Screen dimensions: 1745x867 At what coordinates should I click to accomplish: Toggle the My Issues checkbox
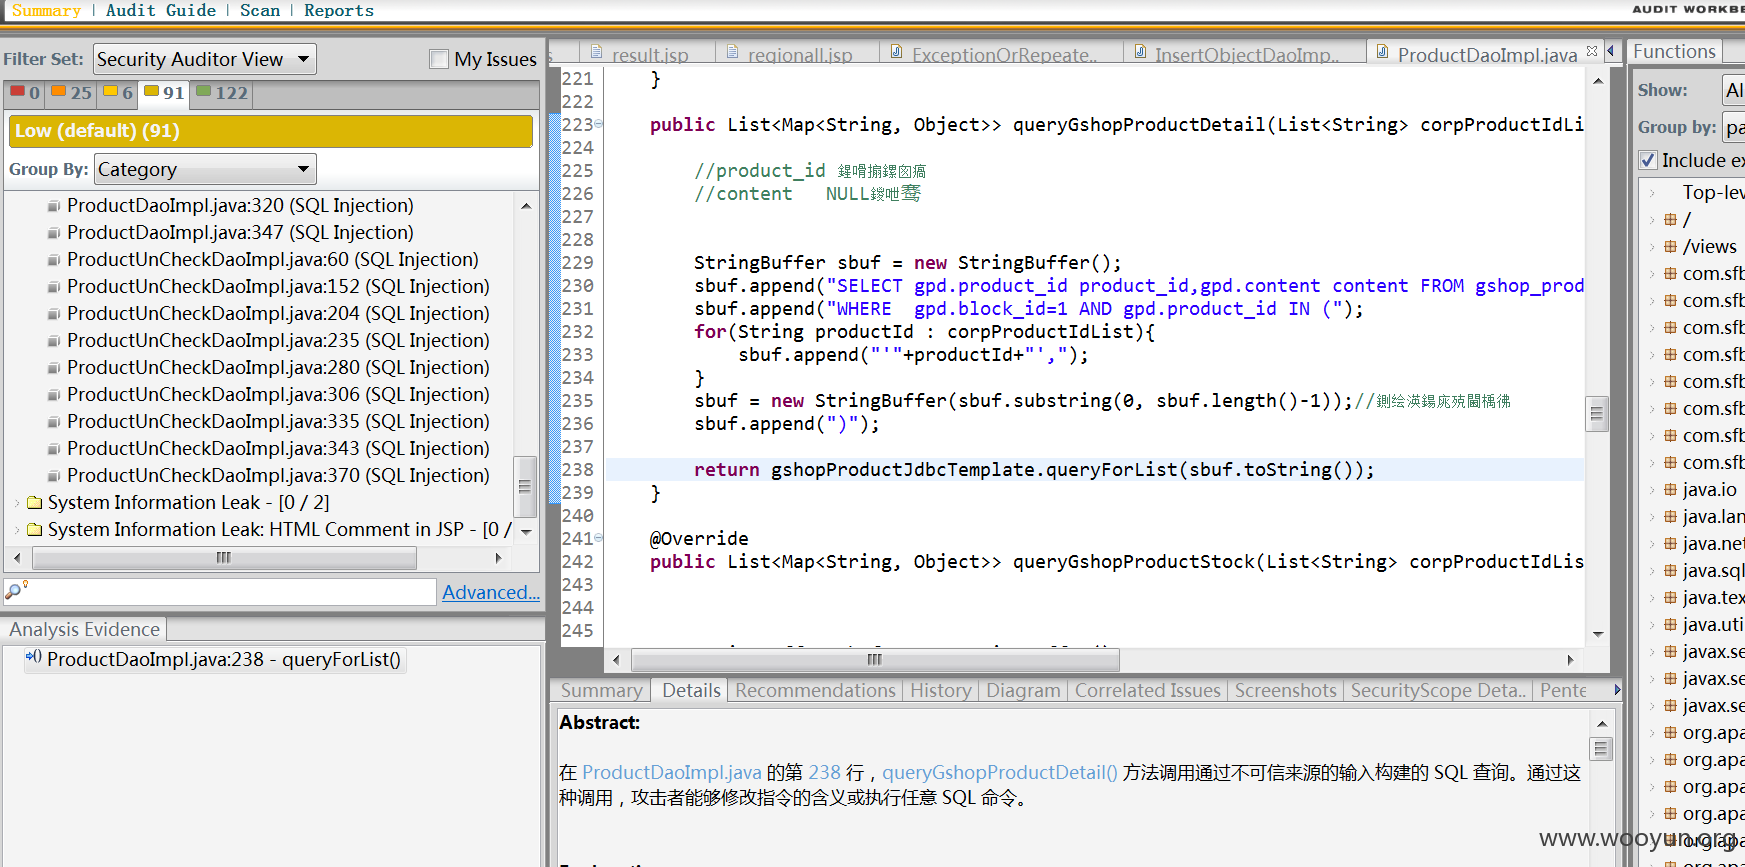[439, 59]
